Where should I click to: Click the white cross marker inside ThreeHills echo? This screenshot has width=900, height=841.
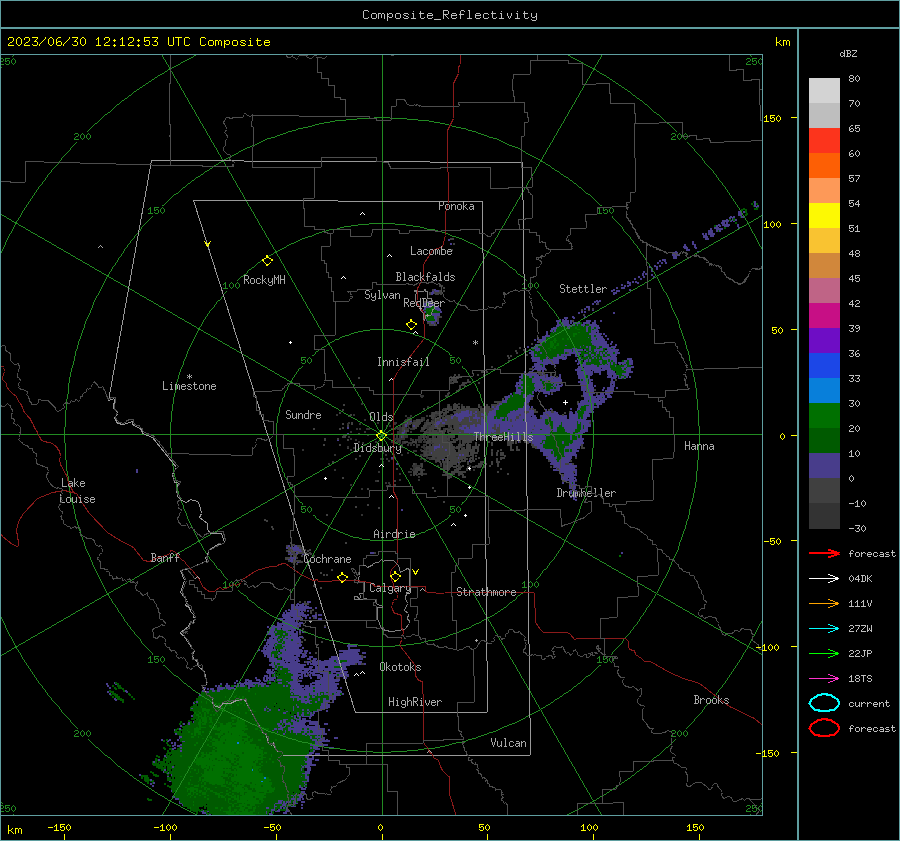tap(565, 402)
